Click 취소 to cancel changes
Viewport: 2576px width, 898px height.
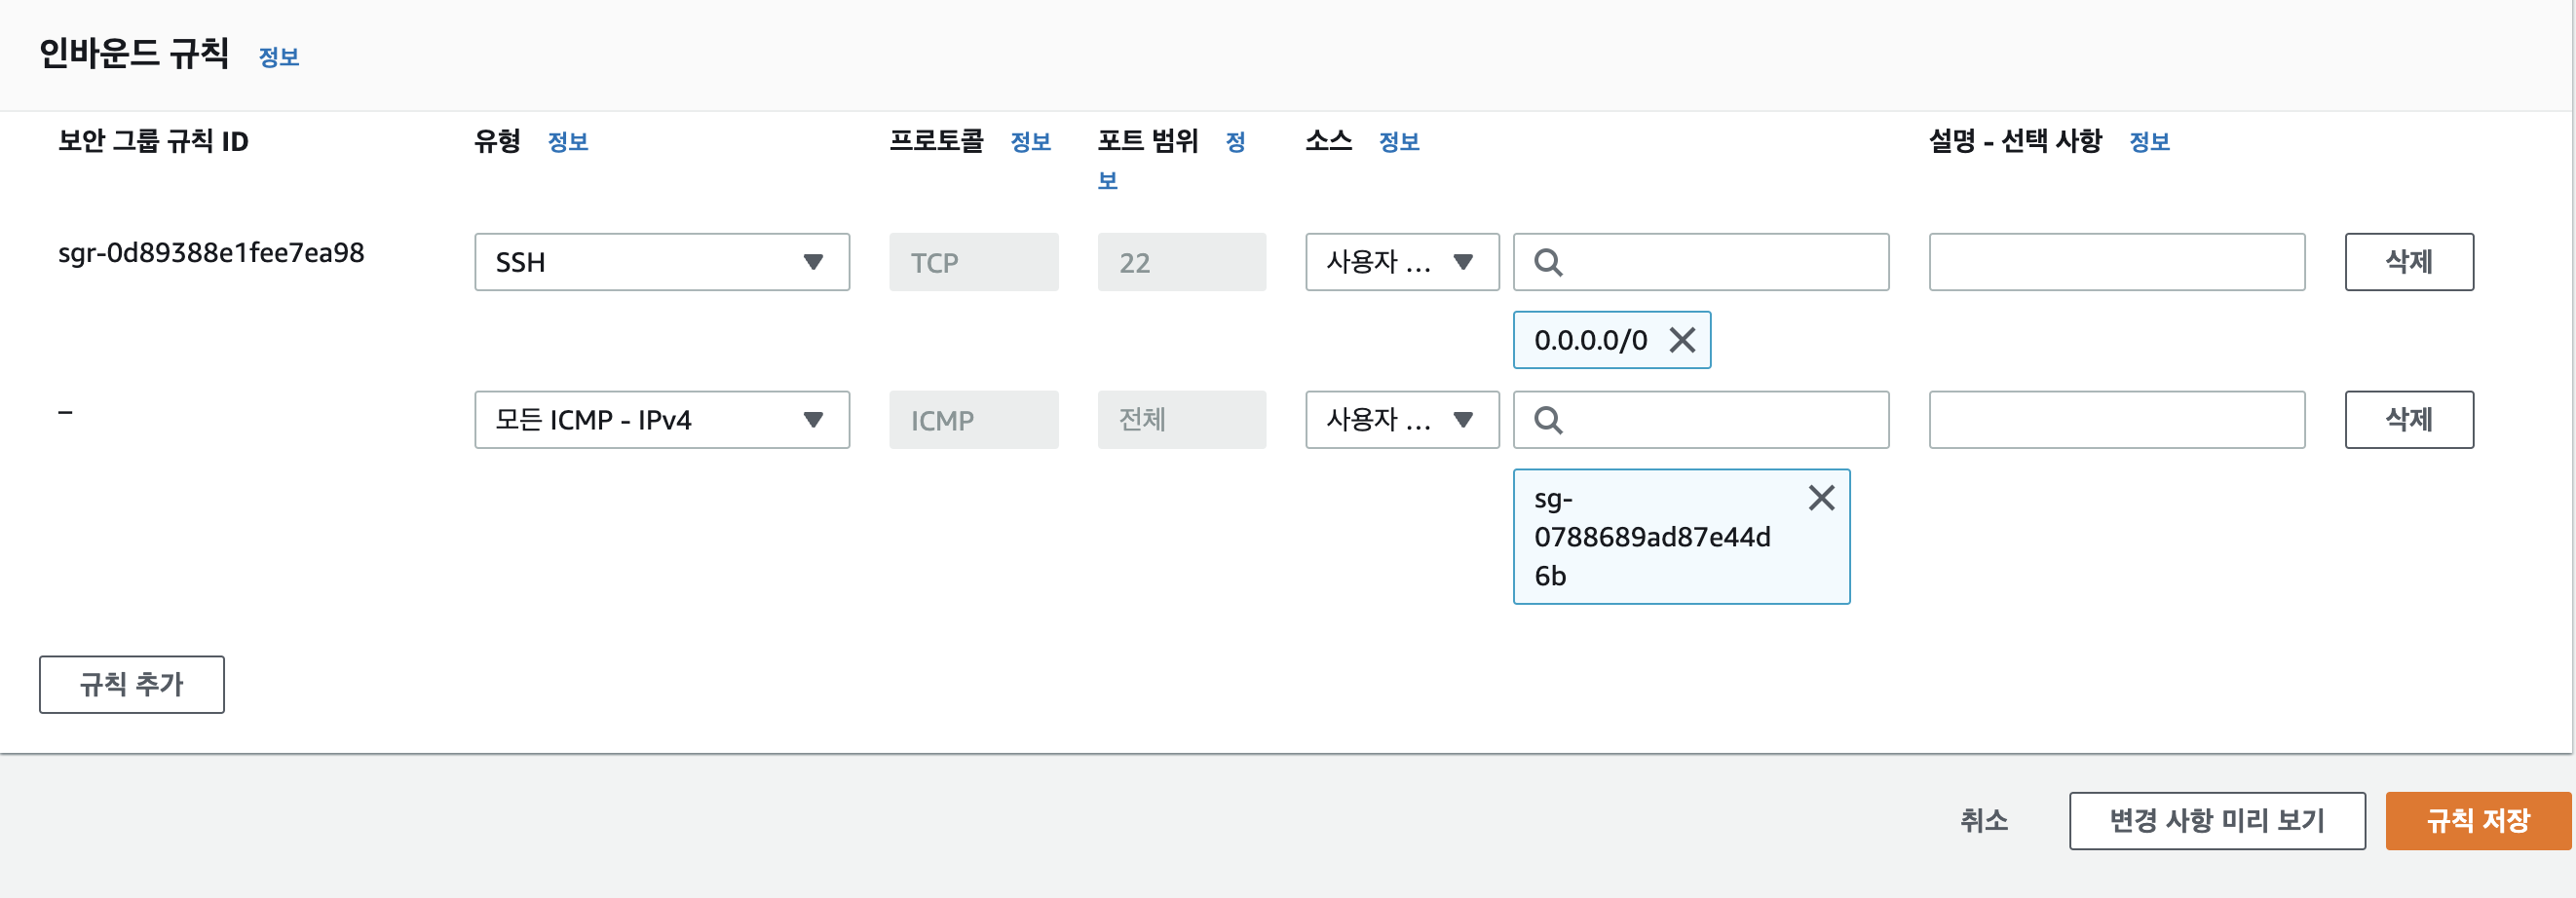(x=1984, y=821)
